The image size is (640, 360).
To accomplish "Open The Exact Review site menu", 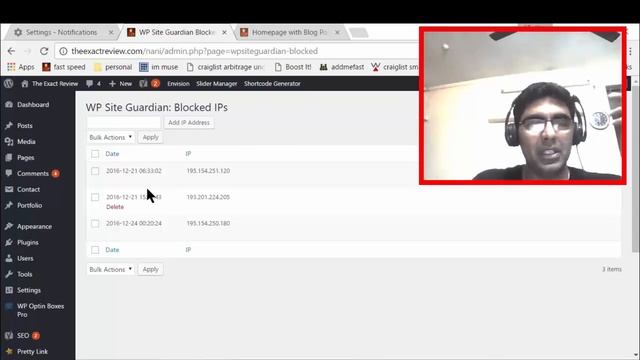I will click(49, 83).
